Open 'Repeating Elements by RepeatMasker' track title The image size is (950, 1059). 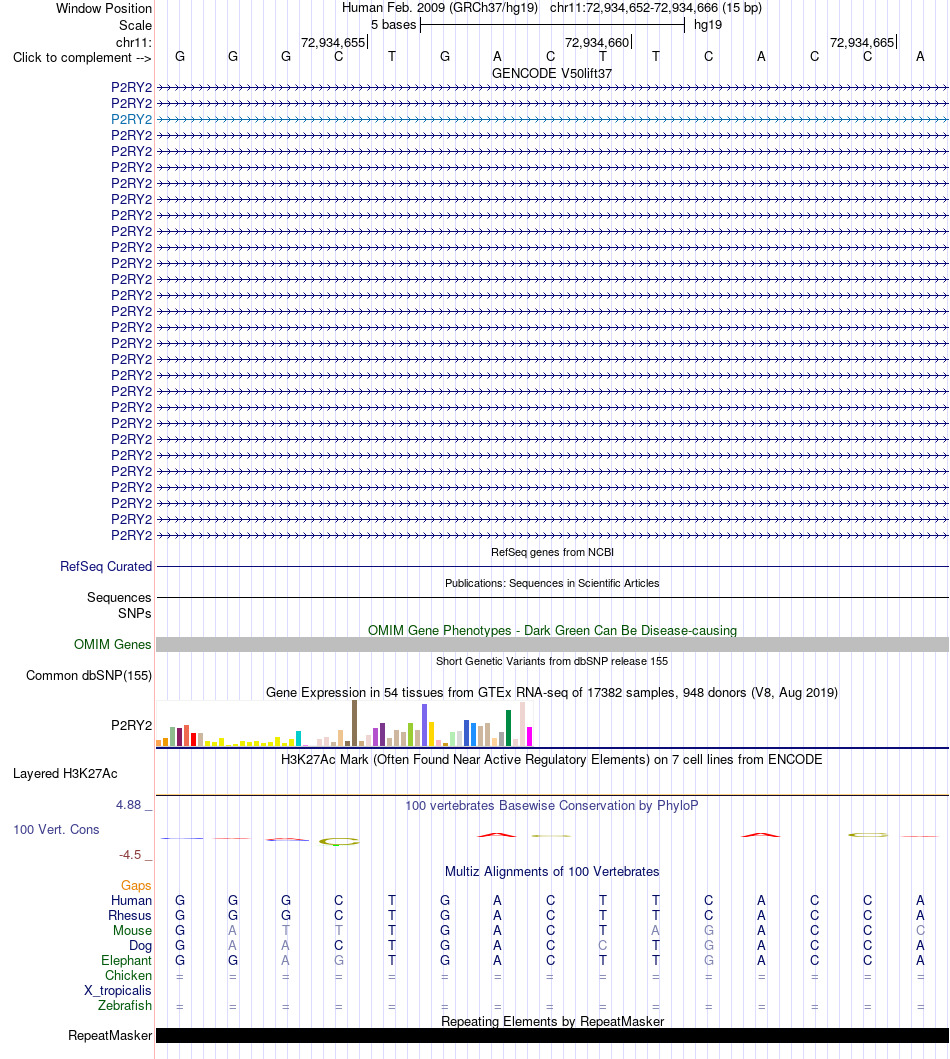552,1022
